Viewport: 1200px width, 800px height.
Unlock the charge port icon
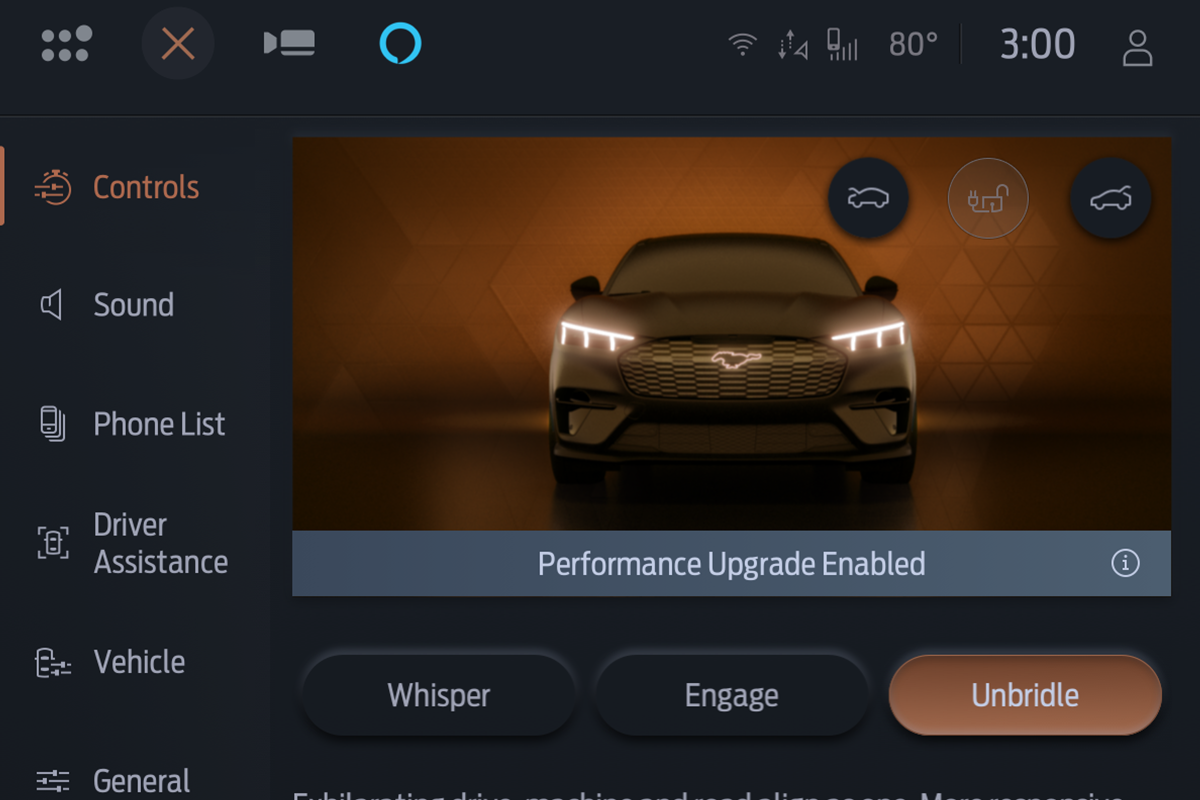pyautogui.click(x=988, y=198)
